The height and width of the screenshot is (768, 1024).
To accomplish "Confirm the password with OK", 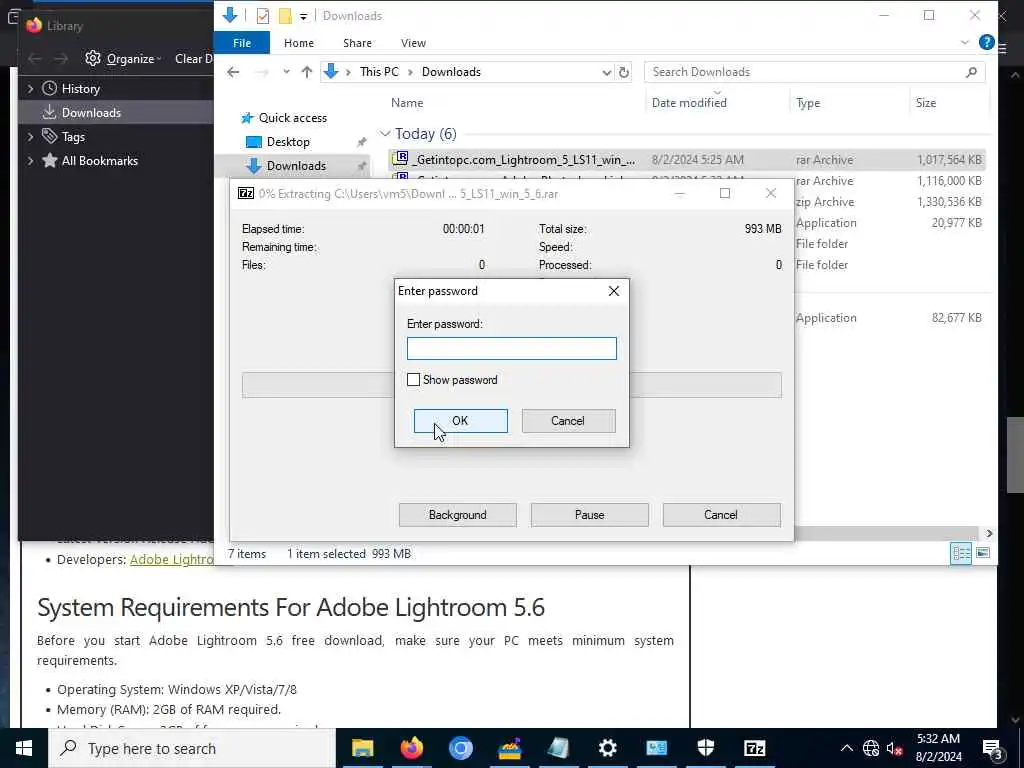I will click(x=460, y=421).
